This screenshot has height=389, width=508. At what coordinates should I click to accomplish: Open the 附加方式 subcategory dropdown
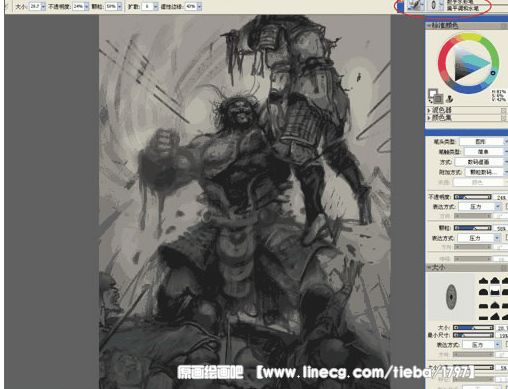coord(486,172)
